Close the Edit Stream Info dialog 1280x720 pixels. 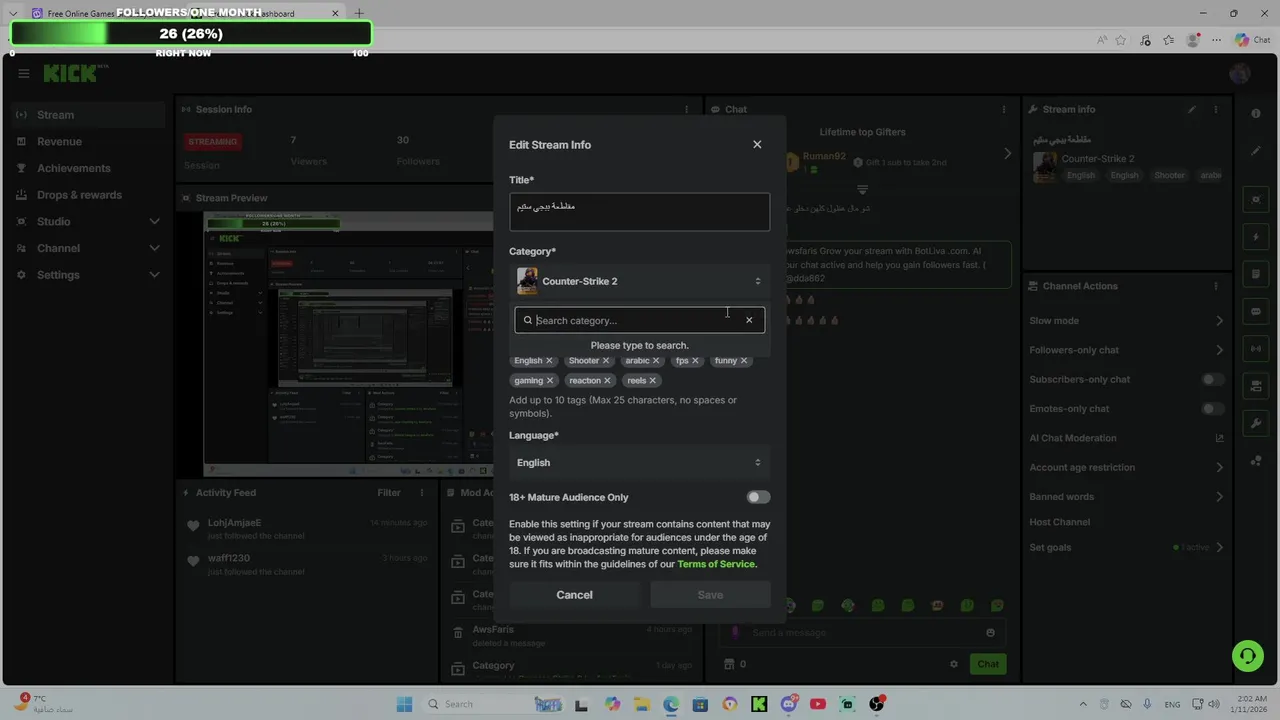click(757, 144)
